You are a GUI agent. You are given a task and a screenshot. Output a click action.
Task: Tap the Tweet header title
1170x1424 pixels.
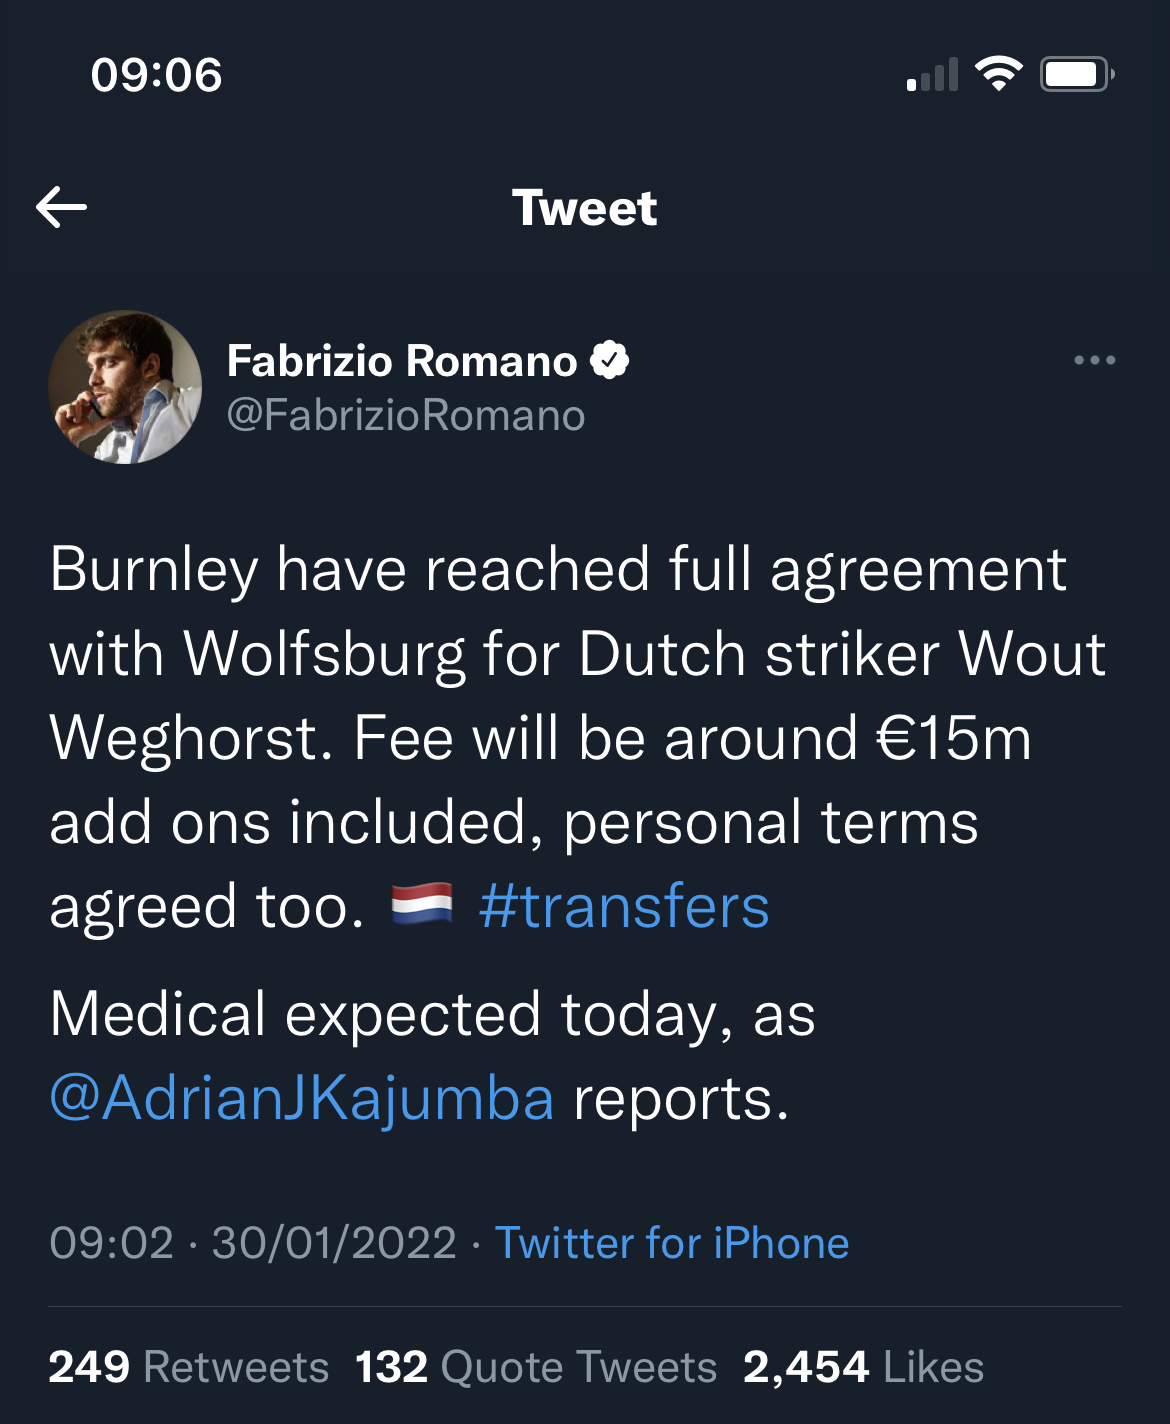[585, 208]
